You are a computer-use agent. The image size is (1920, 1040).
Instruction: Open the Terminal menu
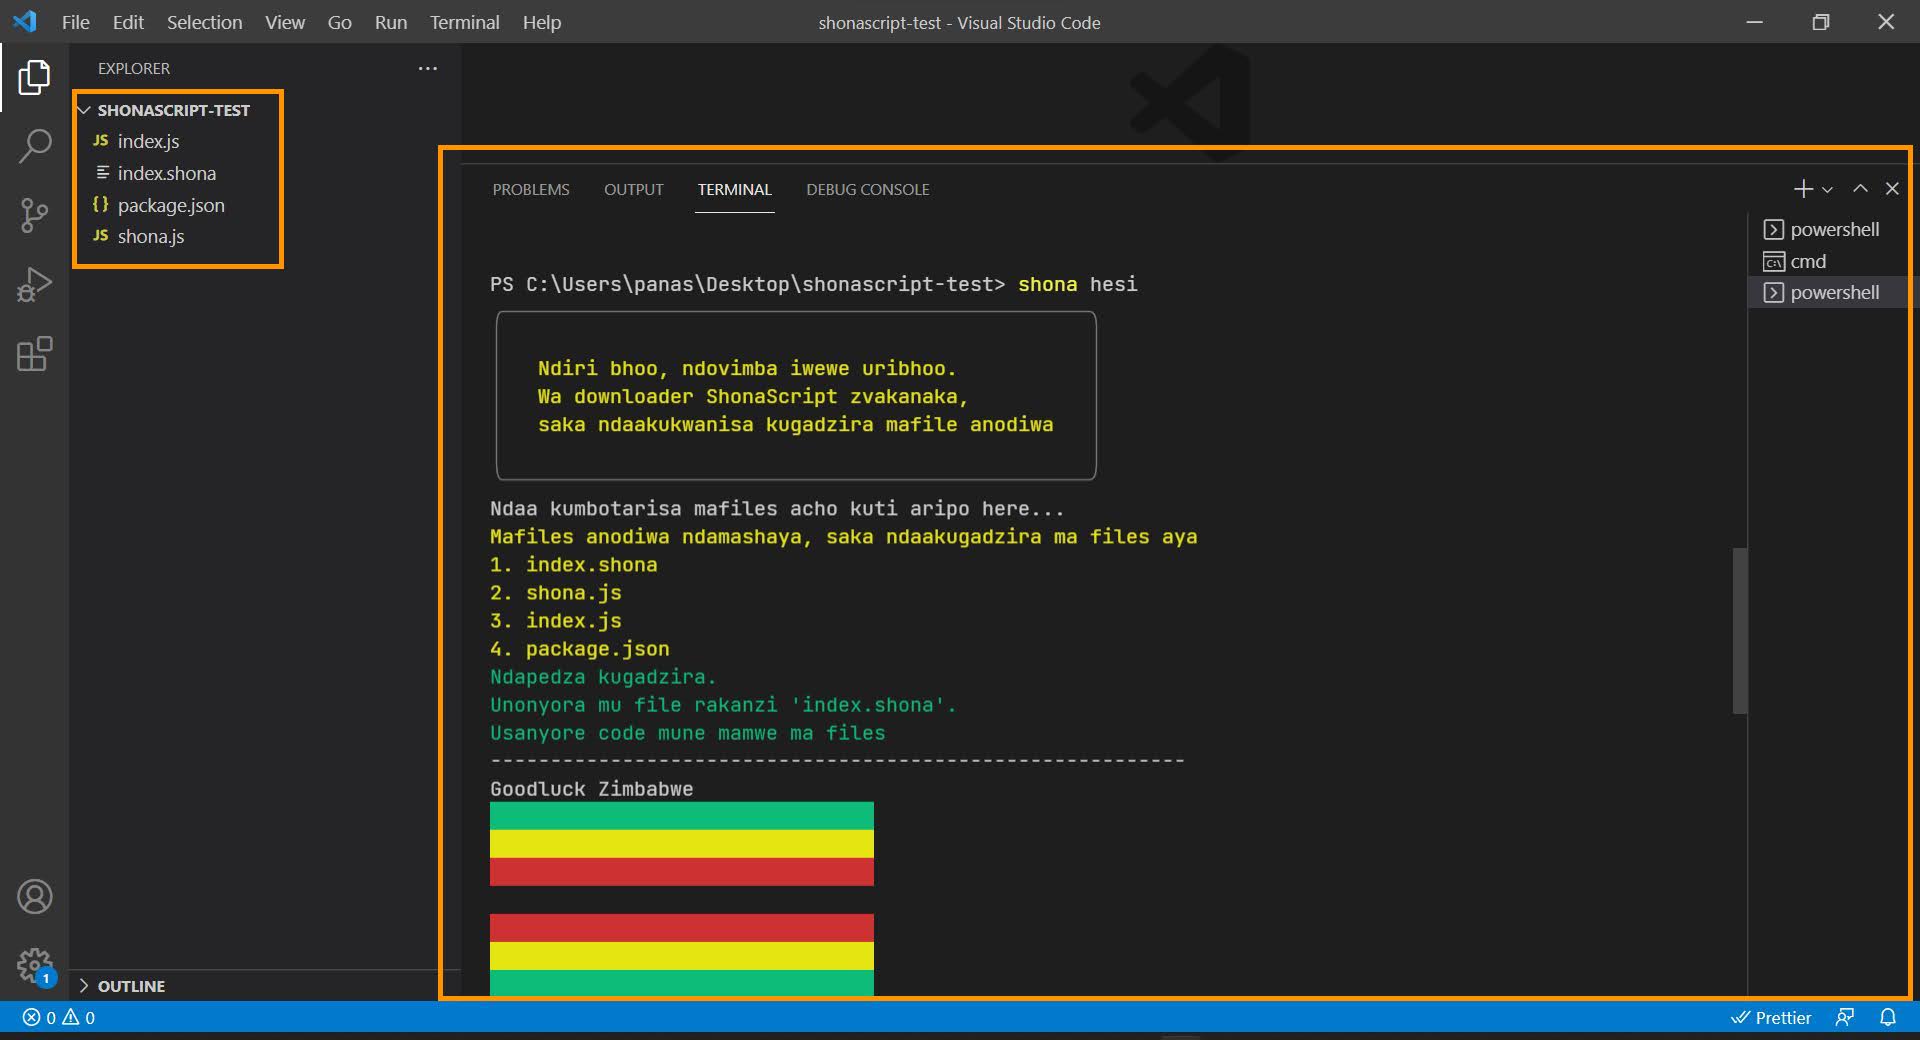tap(464, 22)
